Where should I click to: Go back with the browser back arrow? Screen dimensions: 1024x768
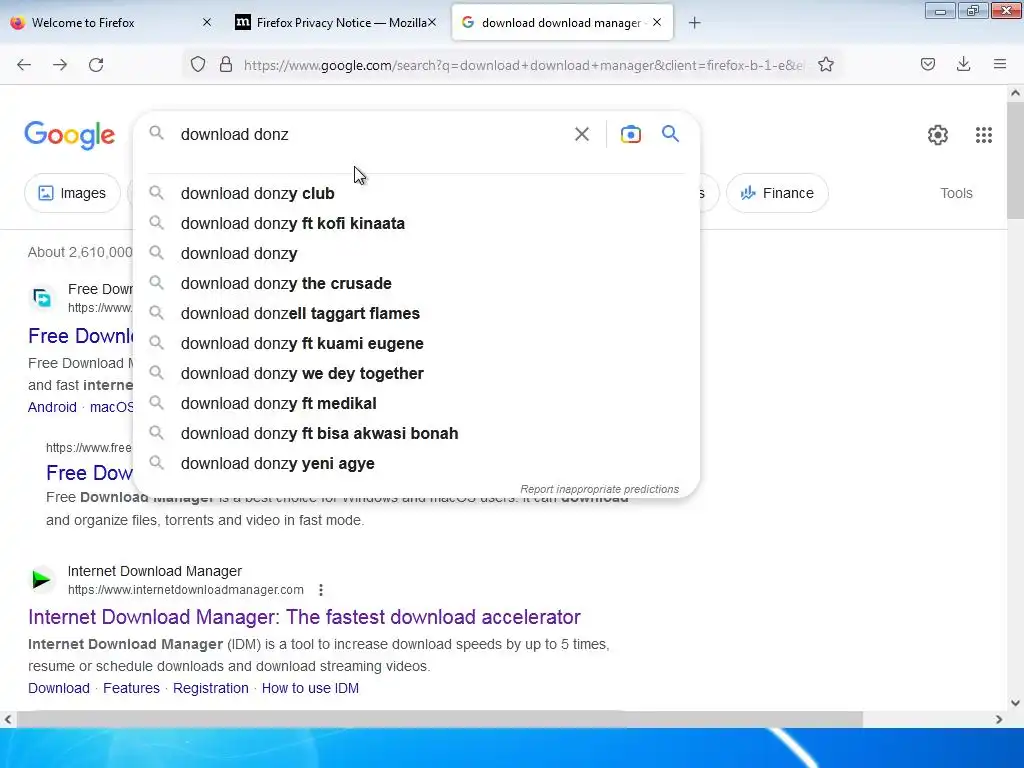click(24, 65)
